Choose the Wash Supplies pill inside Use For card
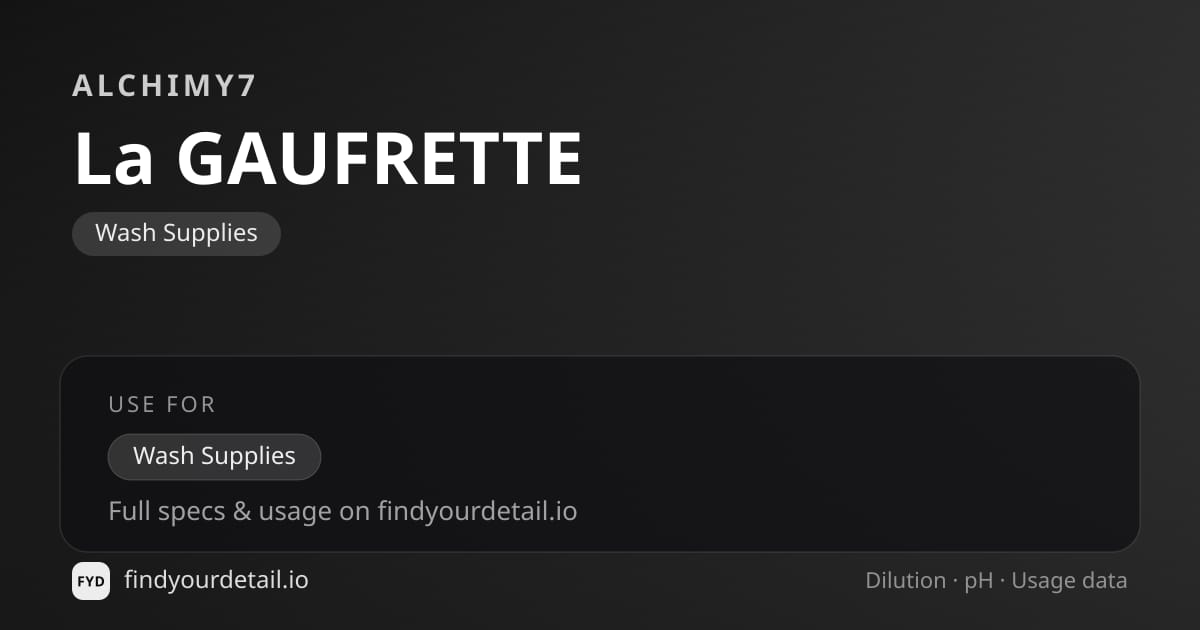Viewport: 1200px width, 630px height. (x=214, y=456)
